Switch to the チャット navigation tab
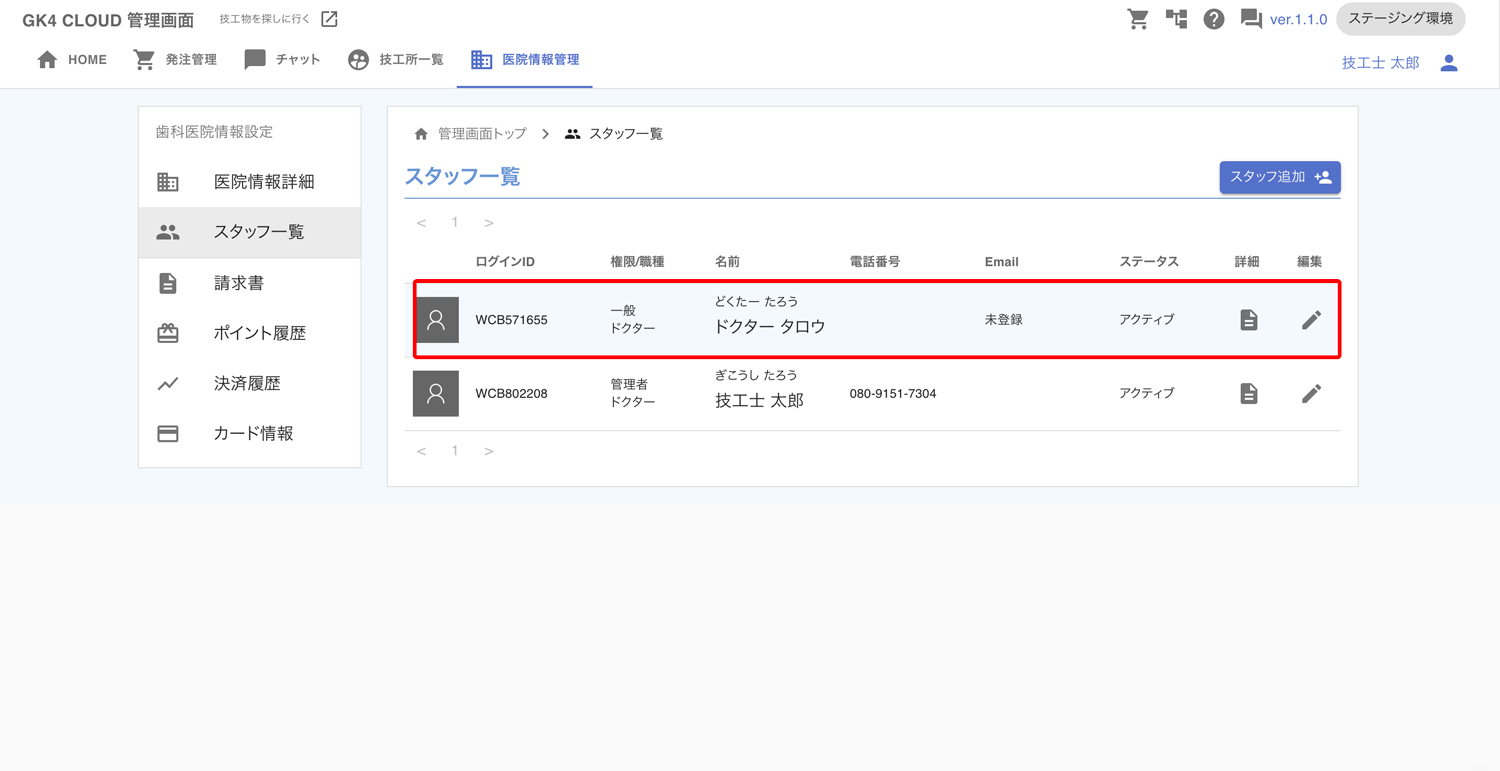The height and width of the screenshot is (771, 1500). point(283,60)
